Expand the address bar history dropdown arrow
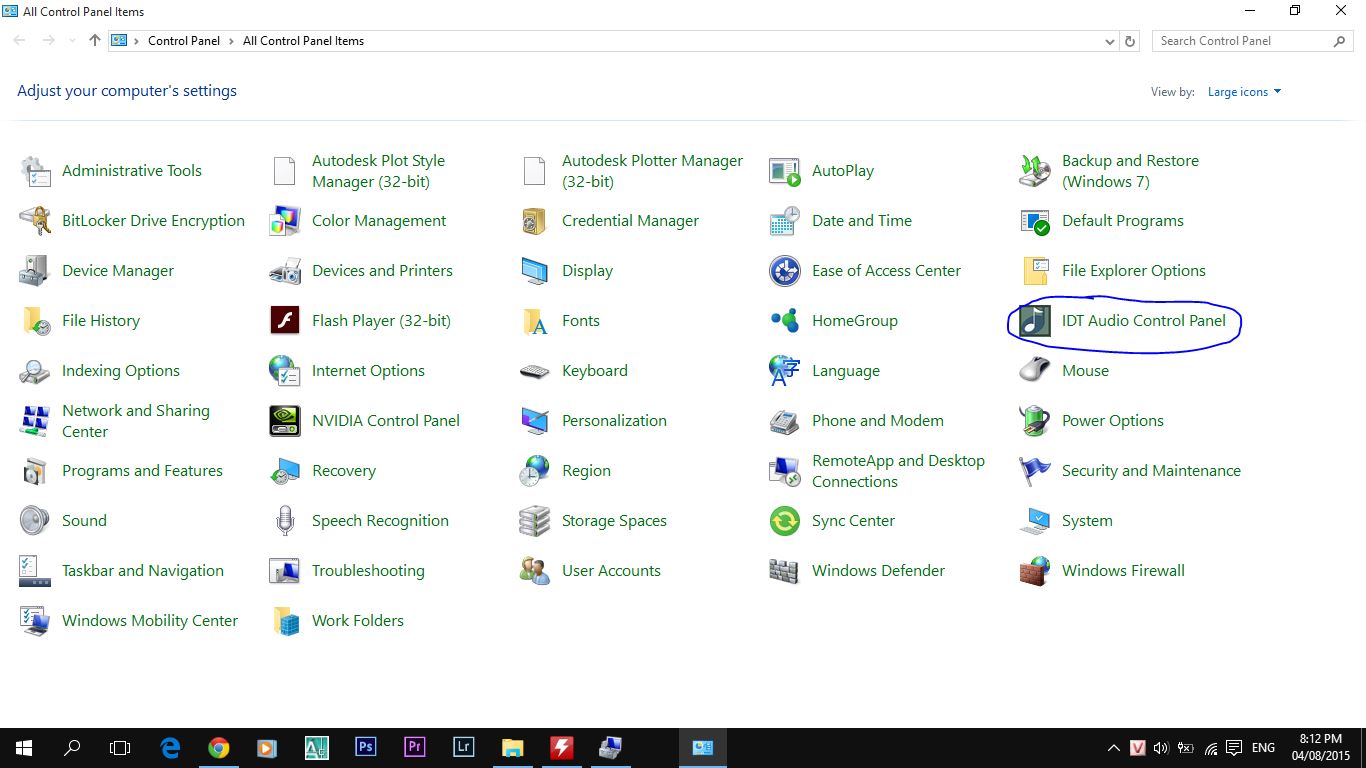1366x768 pixels. click(1110, 41)
